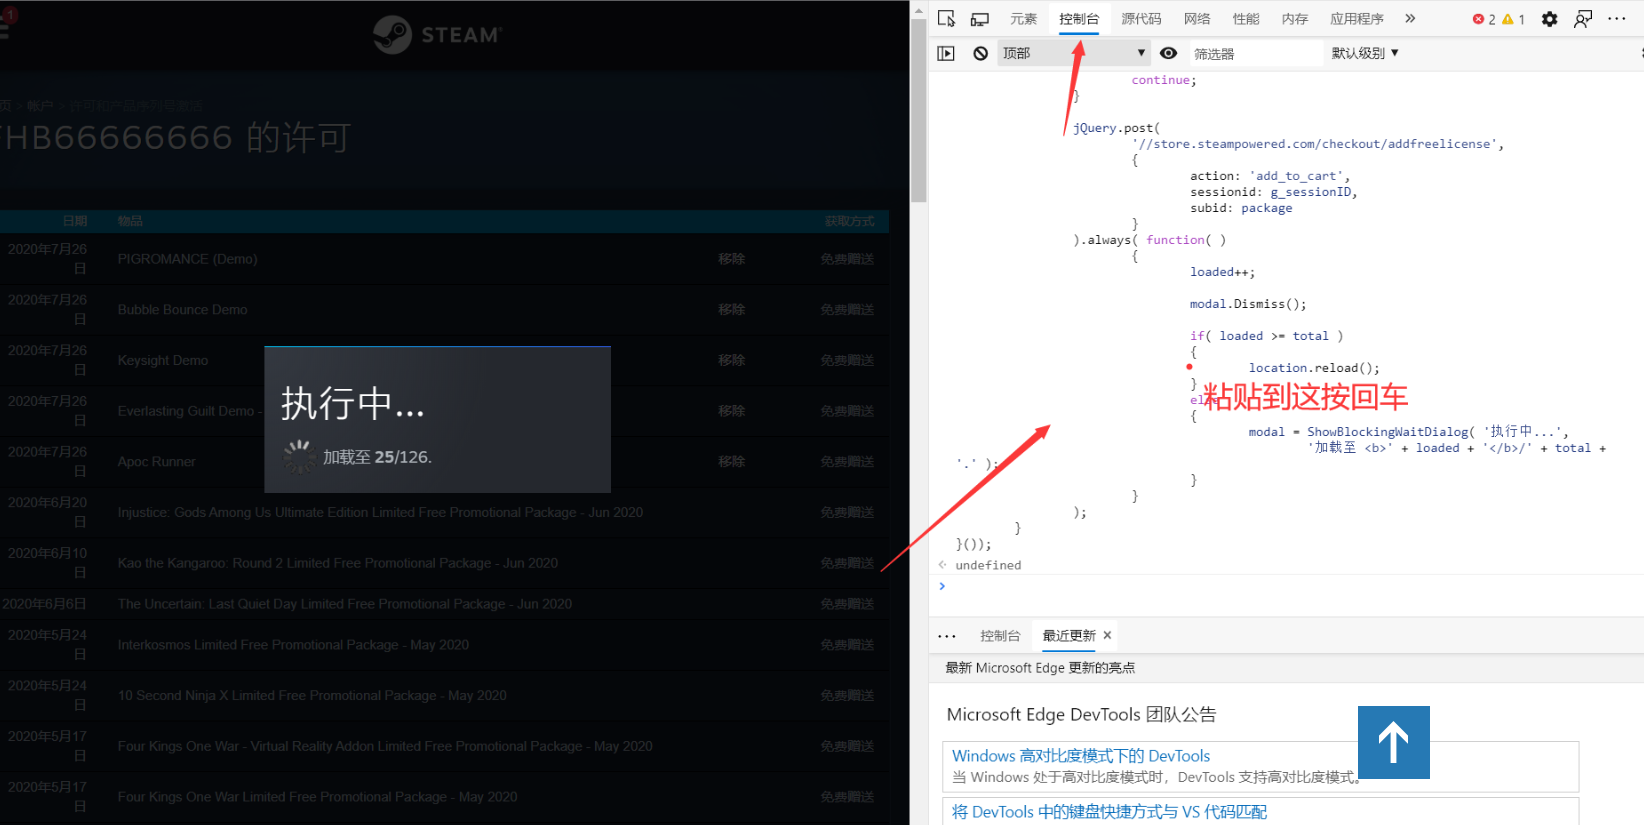
Task: Click the undefined console output line
Action: [x=988, y=565]
